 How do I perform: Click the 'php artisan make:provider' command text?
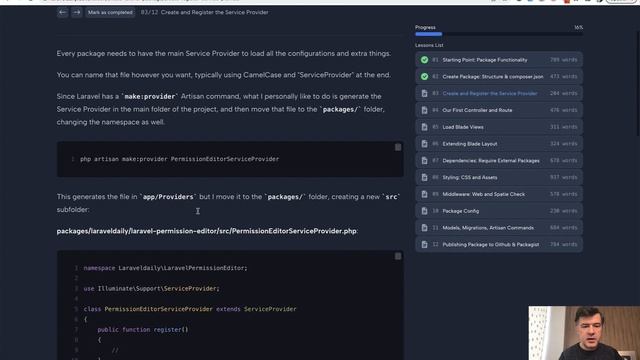[180, 159]
